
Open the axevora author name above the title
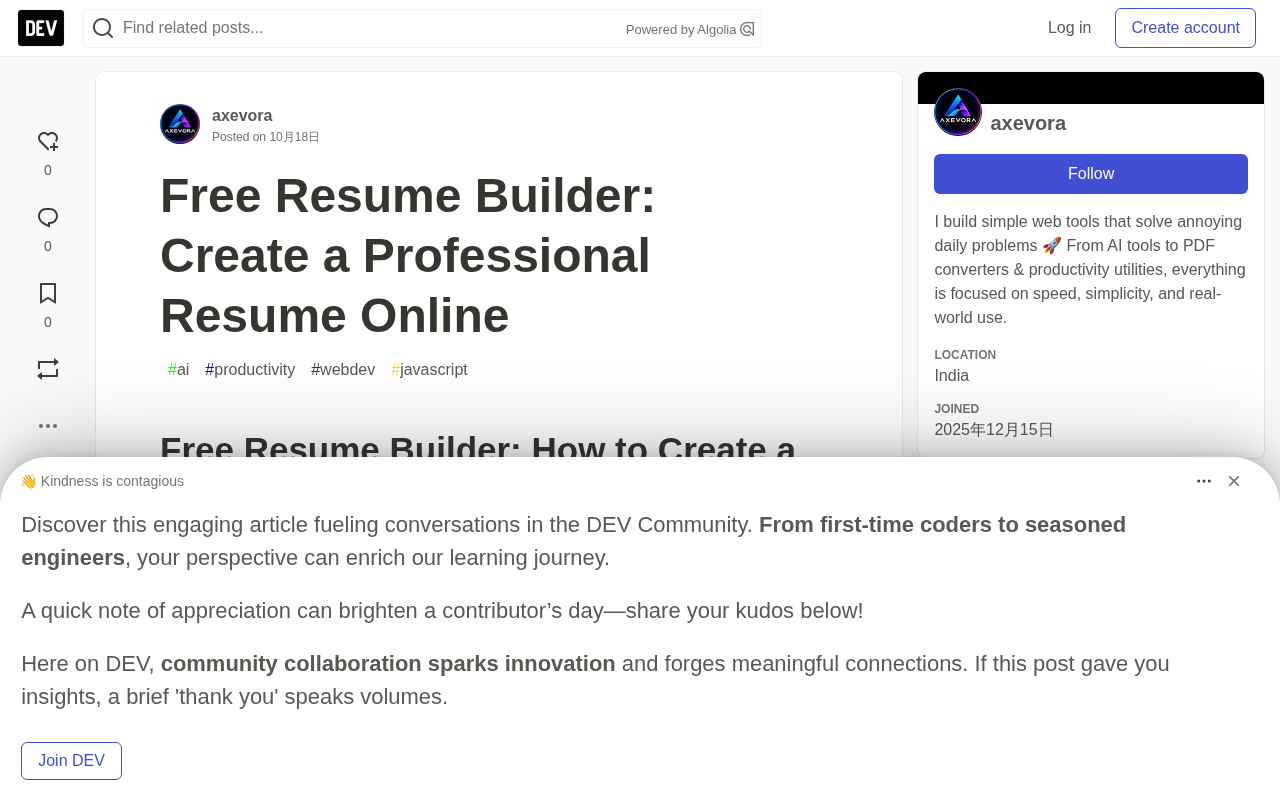click(x=242, y=115)
